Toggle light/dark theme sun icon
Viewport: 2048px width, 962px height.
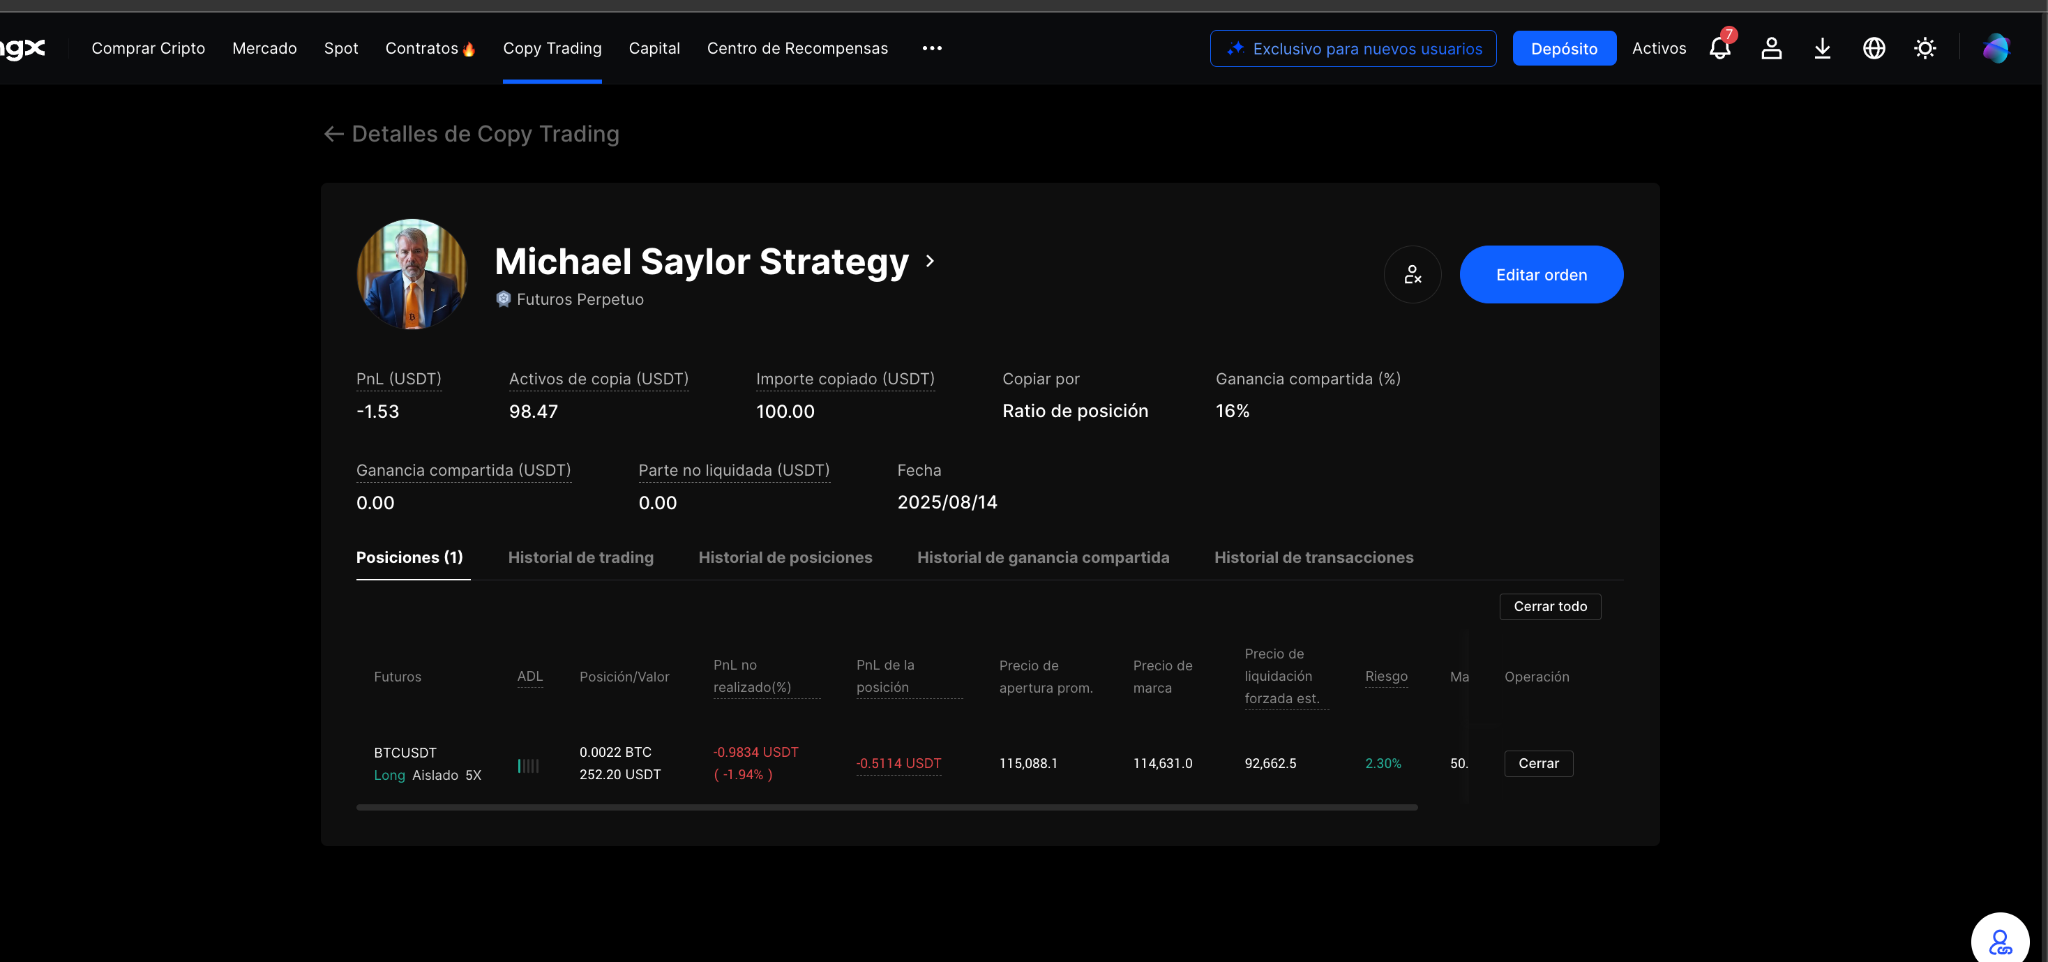[x=1925, y=48]
